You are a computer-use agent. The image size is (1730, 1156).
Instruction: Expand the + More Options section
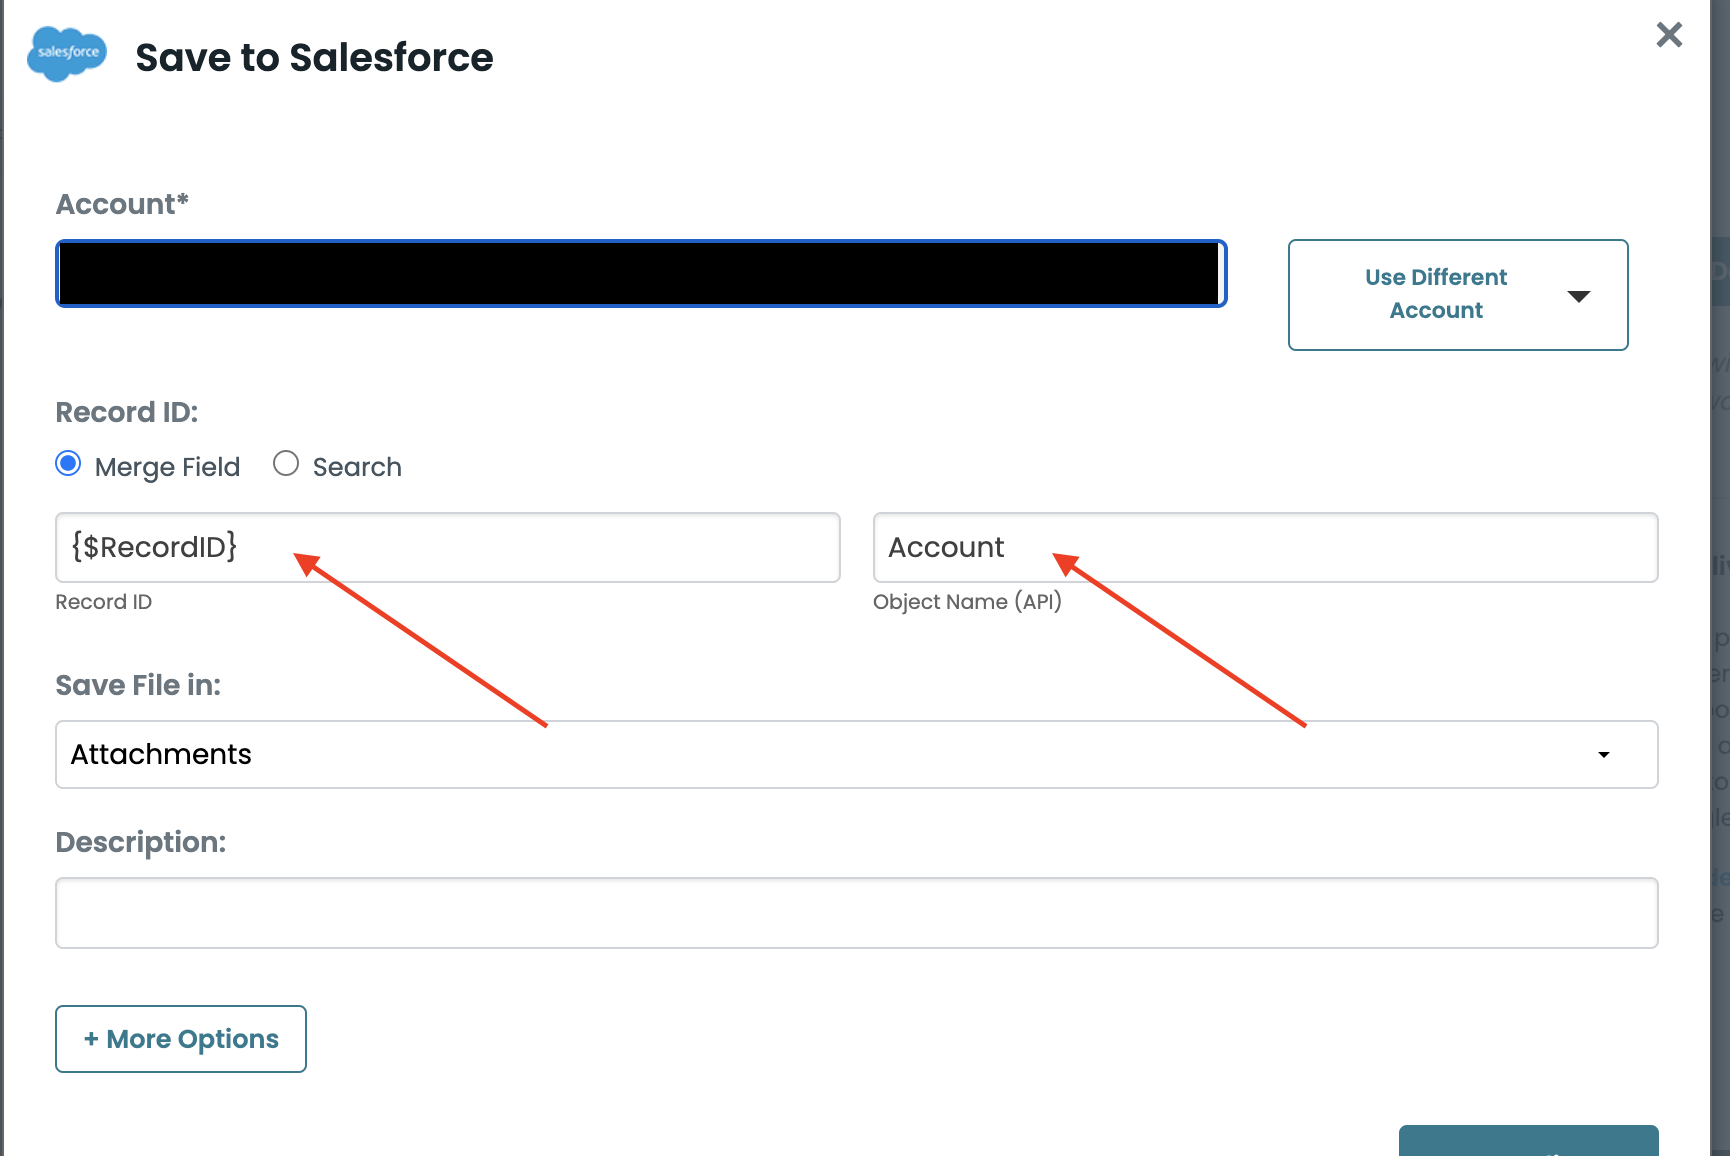point(181,1039)
